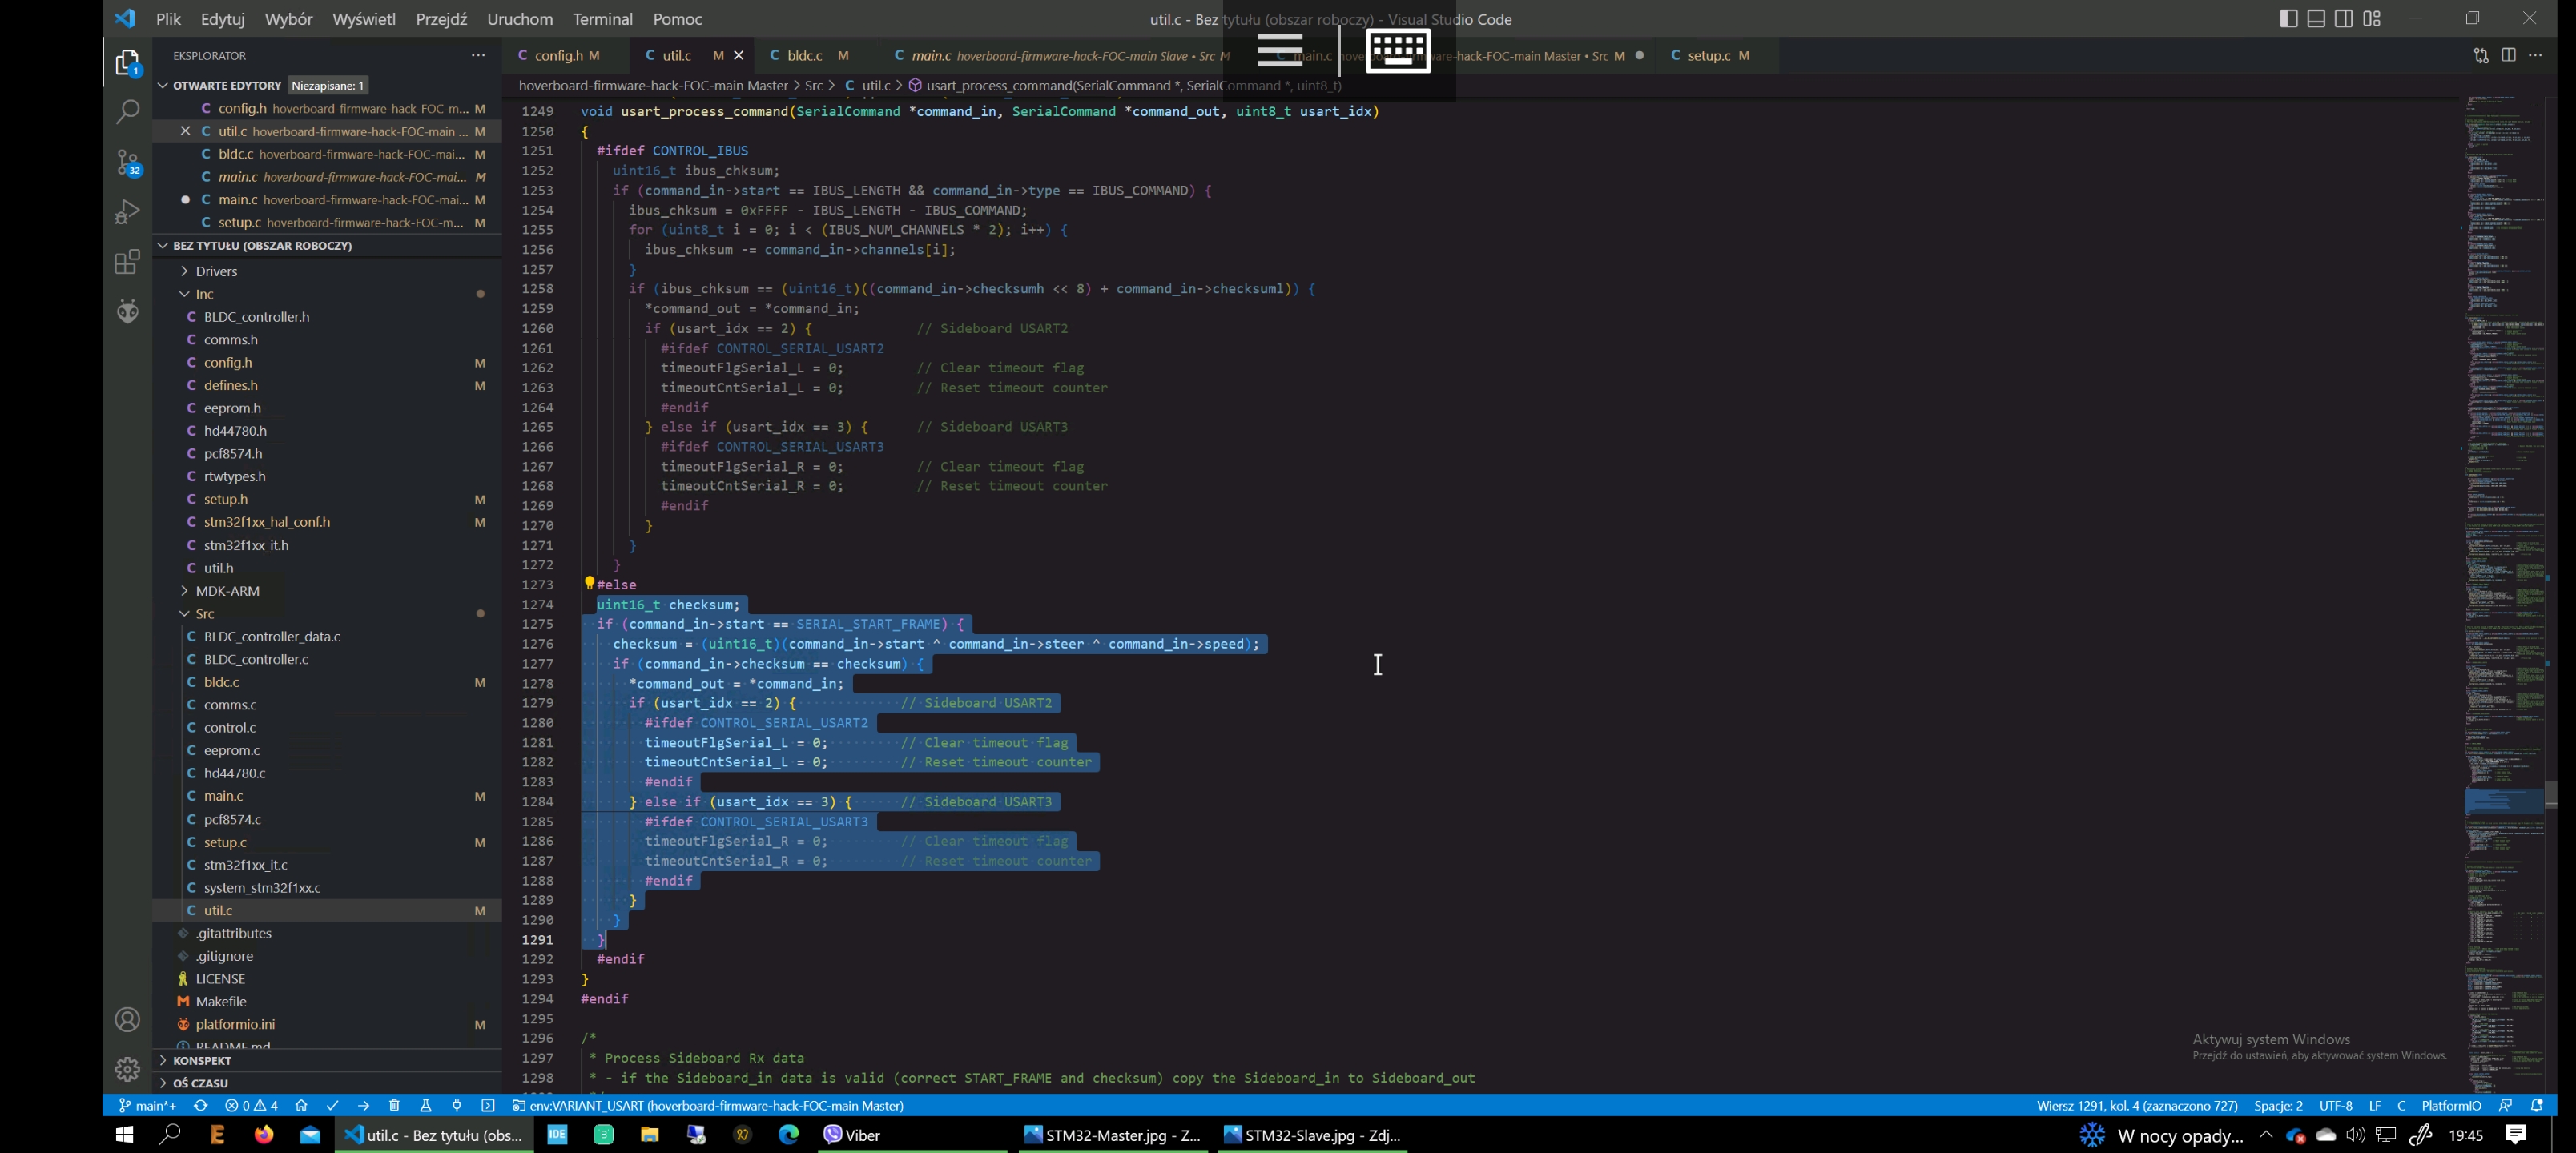This screenshot has width=2576, height=1153.
Task: Open Run and Debug view in activity bar
Action: (x=127, y=211)
